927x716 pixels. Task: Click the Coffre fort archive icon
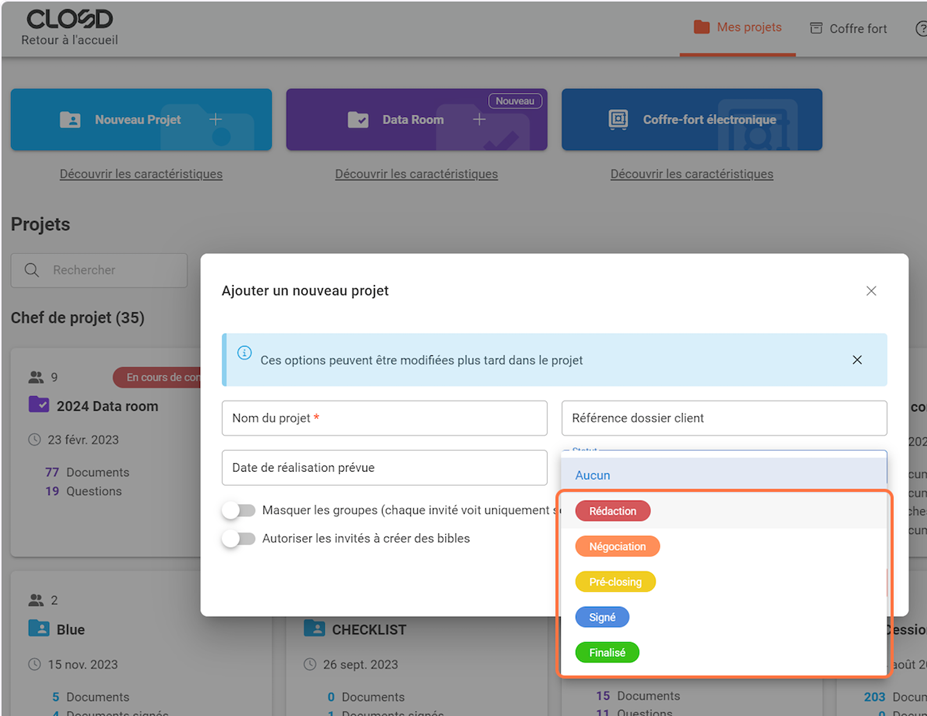point(816,28)
